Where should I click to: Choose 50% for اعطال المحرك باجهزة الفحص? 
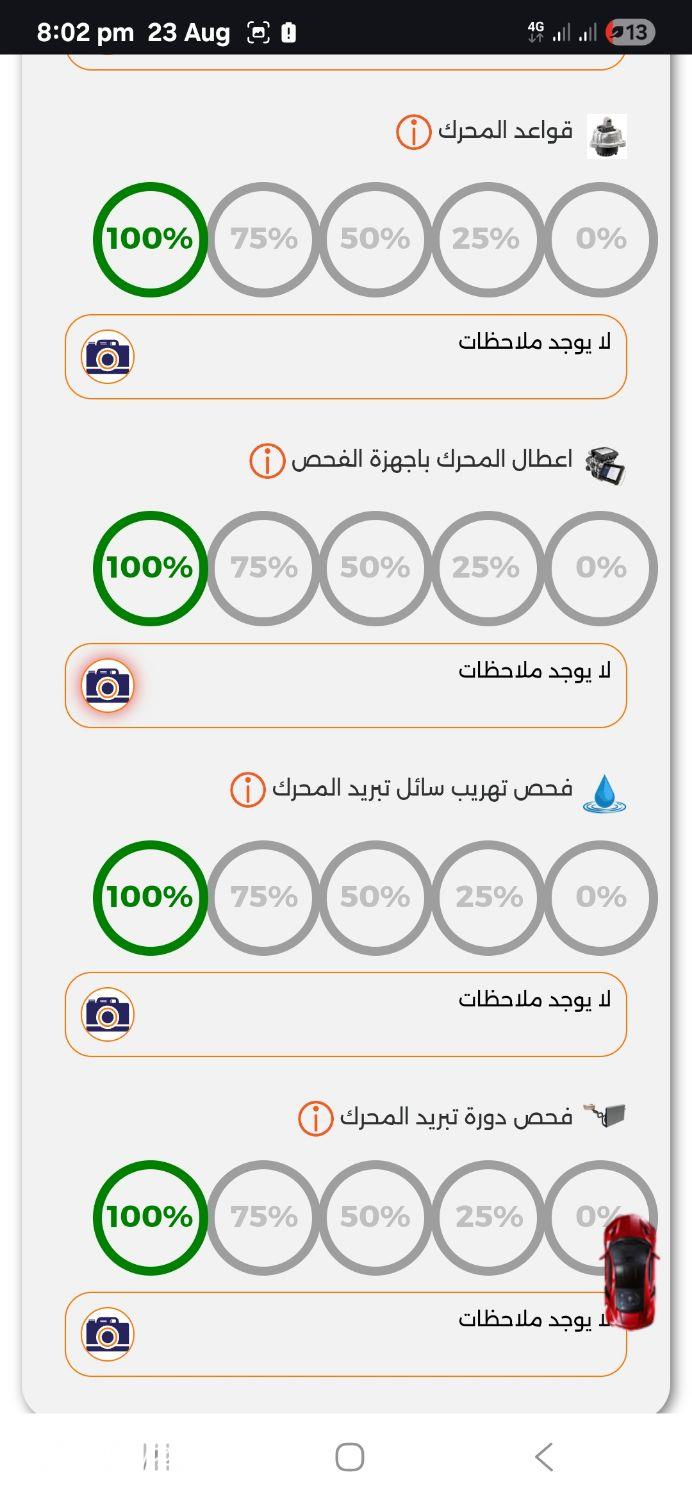point(375,568)
